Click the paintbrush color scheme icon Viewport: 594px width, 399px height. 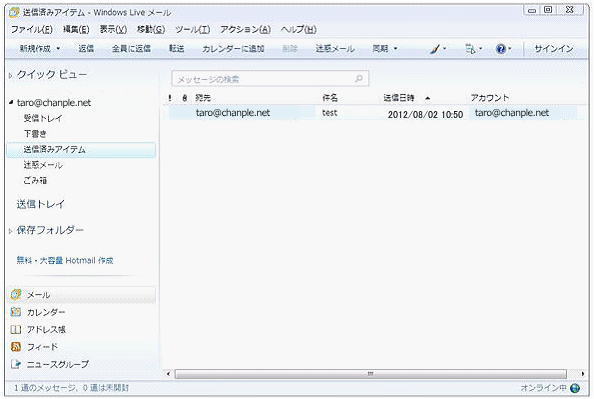pyautogui.click(x=435, y=49)
